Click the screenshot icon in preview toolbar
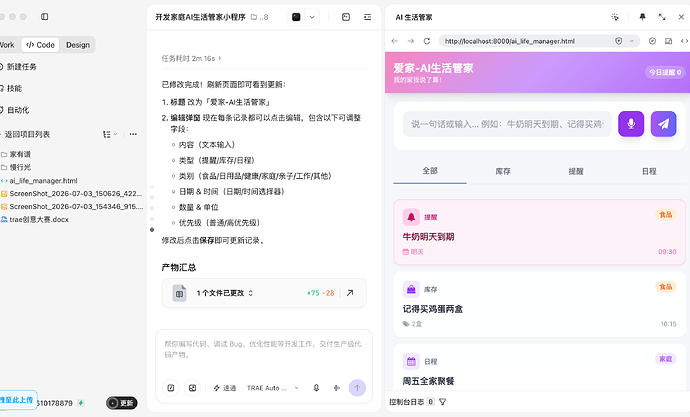This screenshot has width=690, height=417. pyautogui.click(x=668, y=41)
